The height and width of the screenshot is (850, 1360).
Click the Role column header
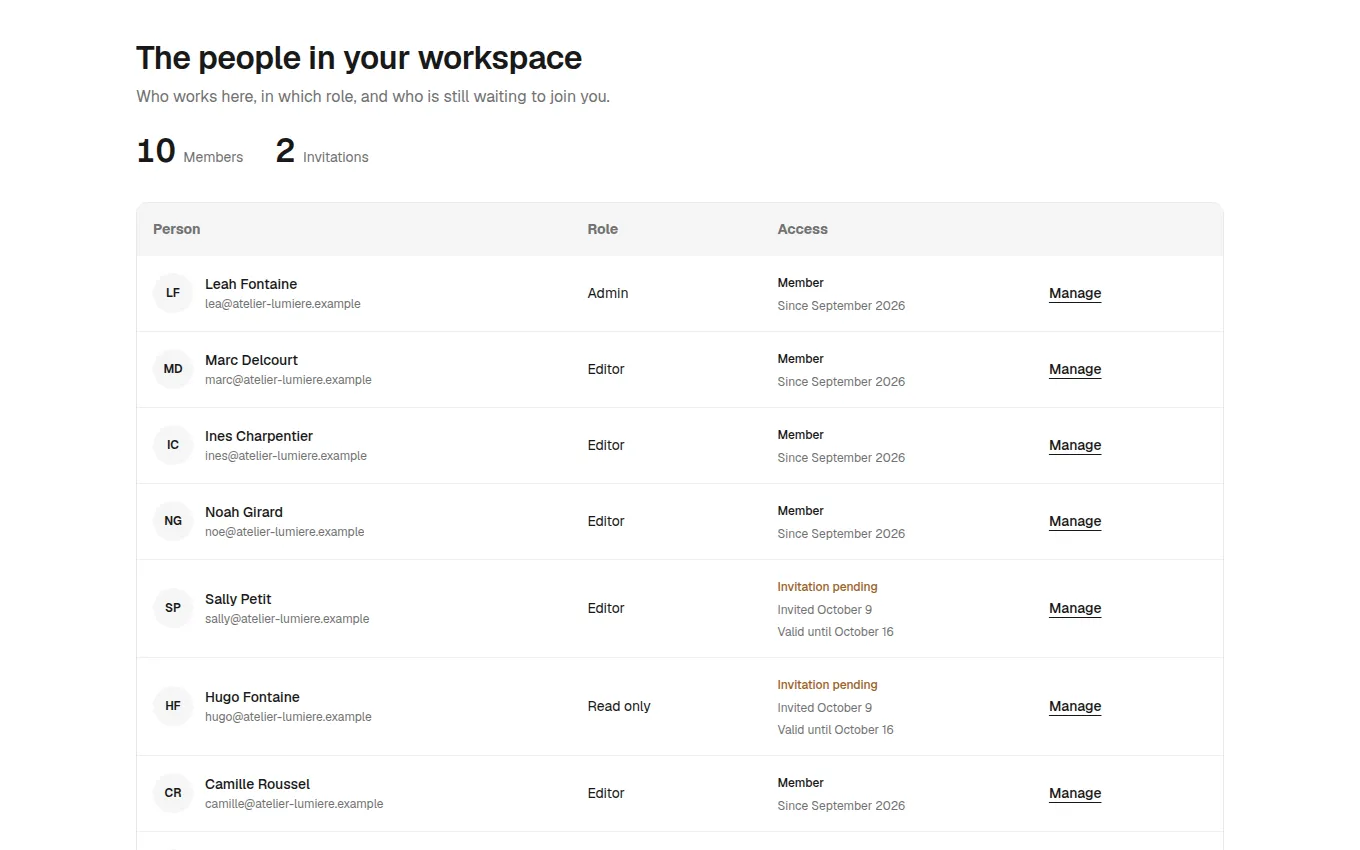(x=603, y=229)
